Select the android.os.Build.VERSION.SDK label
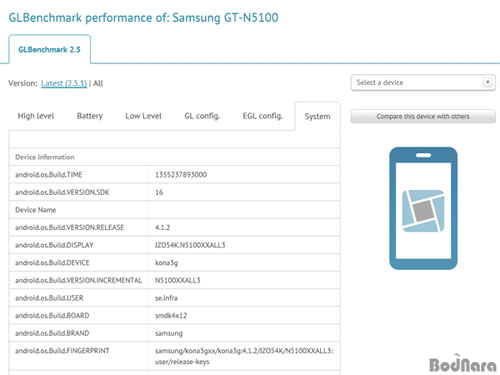The width and height of the screenshot is (500, 375). coord(62,192)
